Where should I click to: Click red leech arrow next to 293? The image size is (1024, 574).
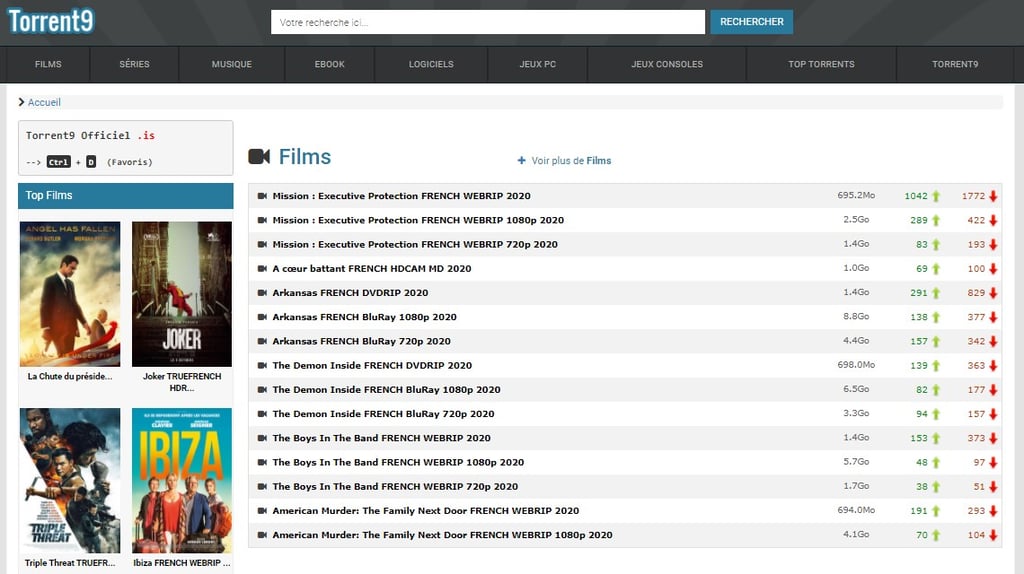[x=993, y=511]
